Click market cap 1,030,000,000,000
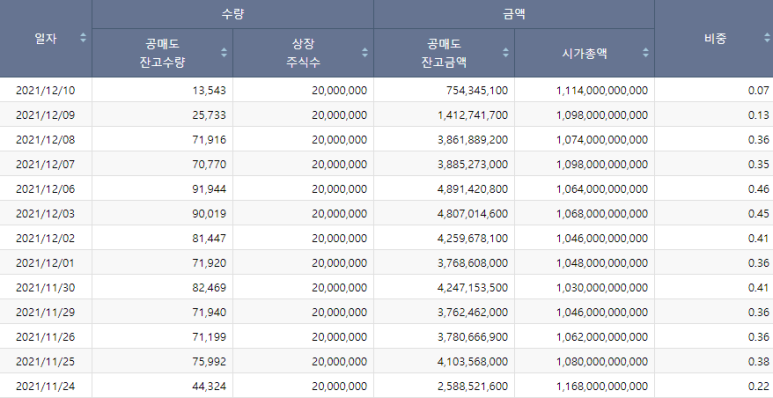The width and height of the screenshot is (773, 398). pos(602,288)
